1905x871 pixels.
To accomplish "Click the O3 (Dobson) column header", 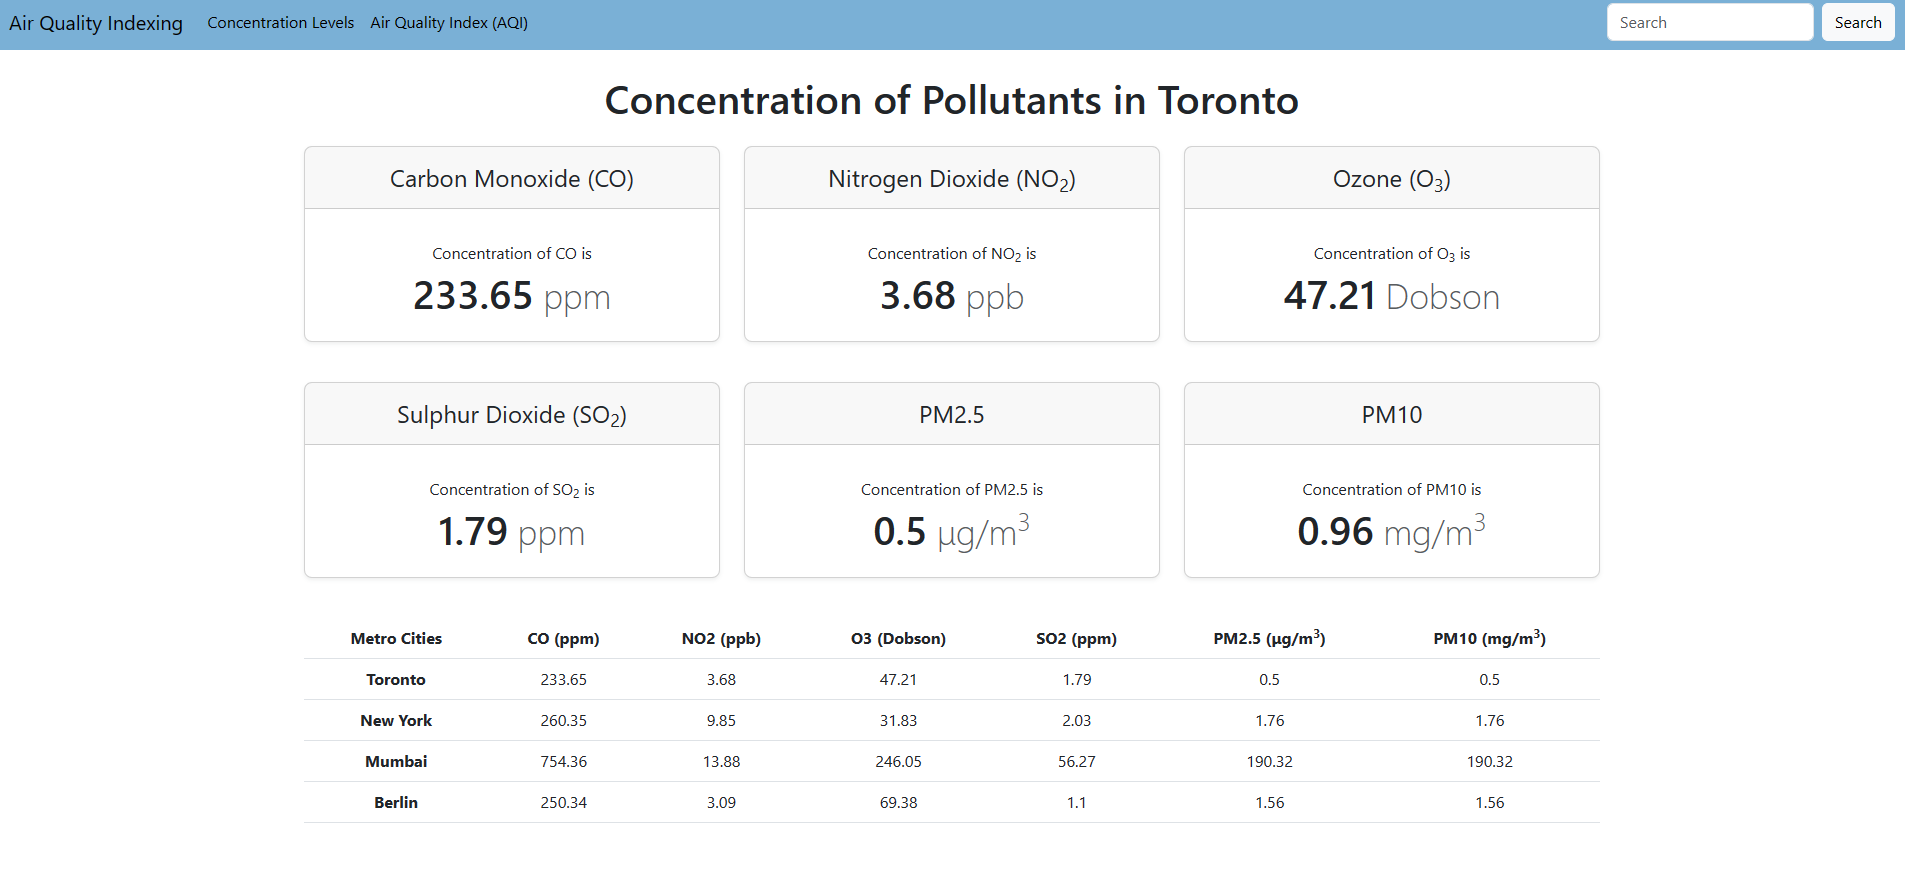I will (x=898, y=639).
